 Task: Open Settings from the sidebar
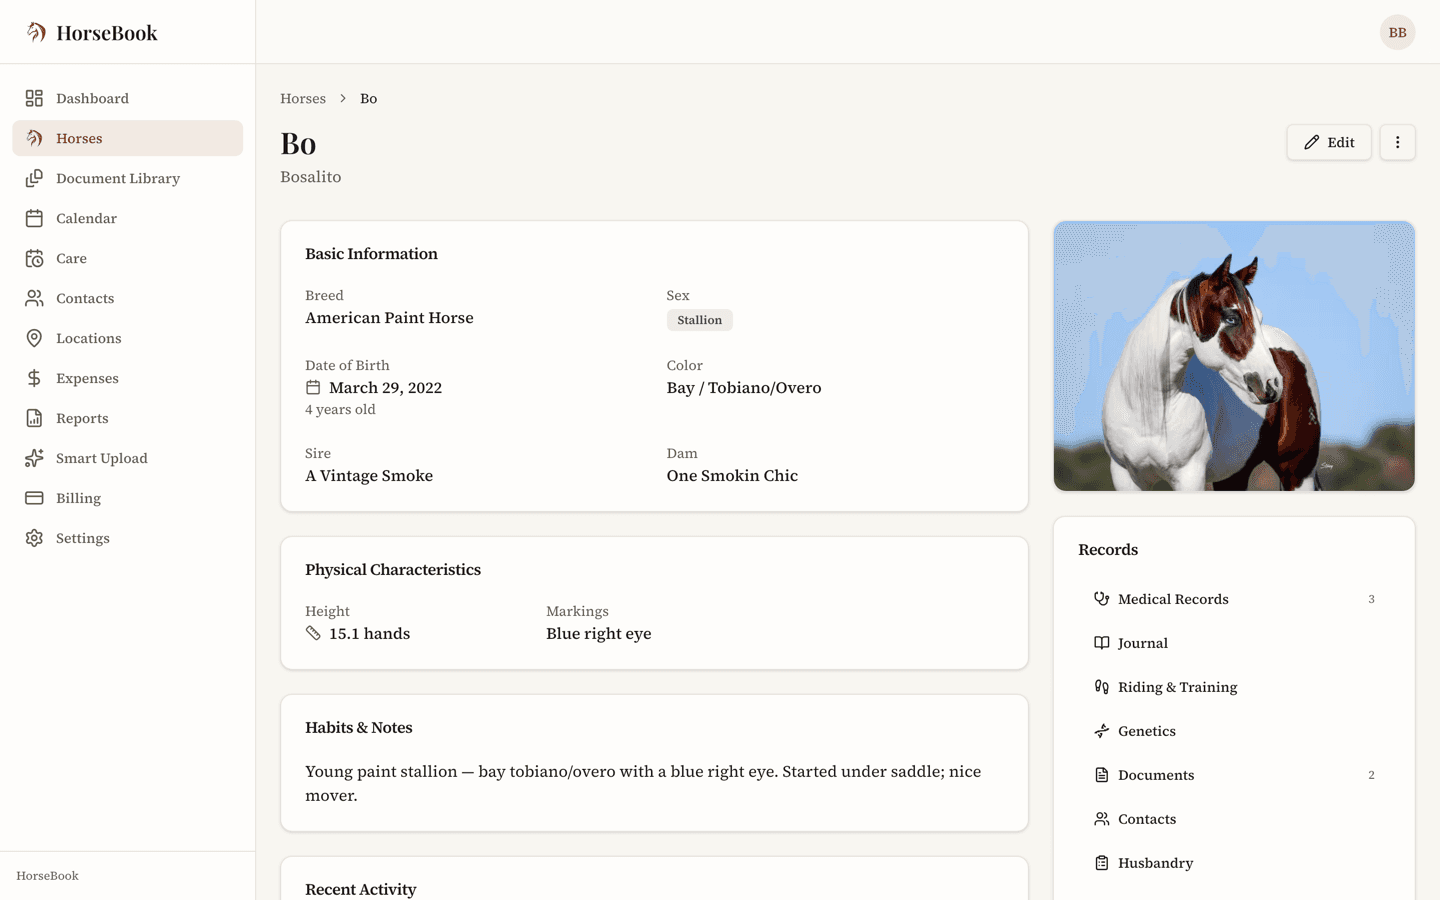pyautogui.click(x=128, y=538)
